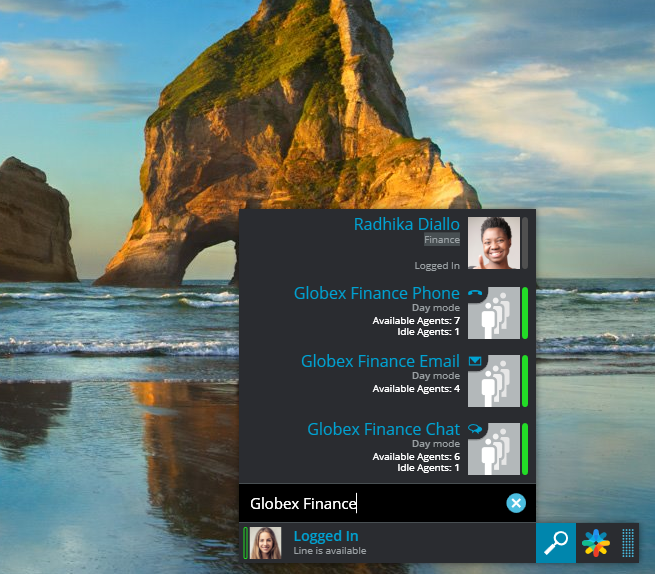Open the Globex Finance Email queue
Image resolution: width=655 pixels, height=574 pixels.
(x=380, y=361)
